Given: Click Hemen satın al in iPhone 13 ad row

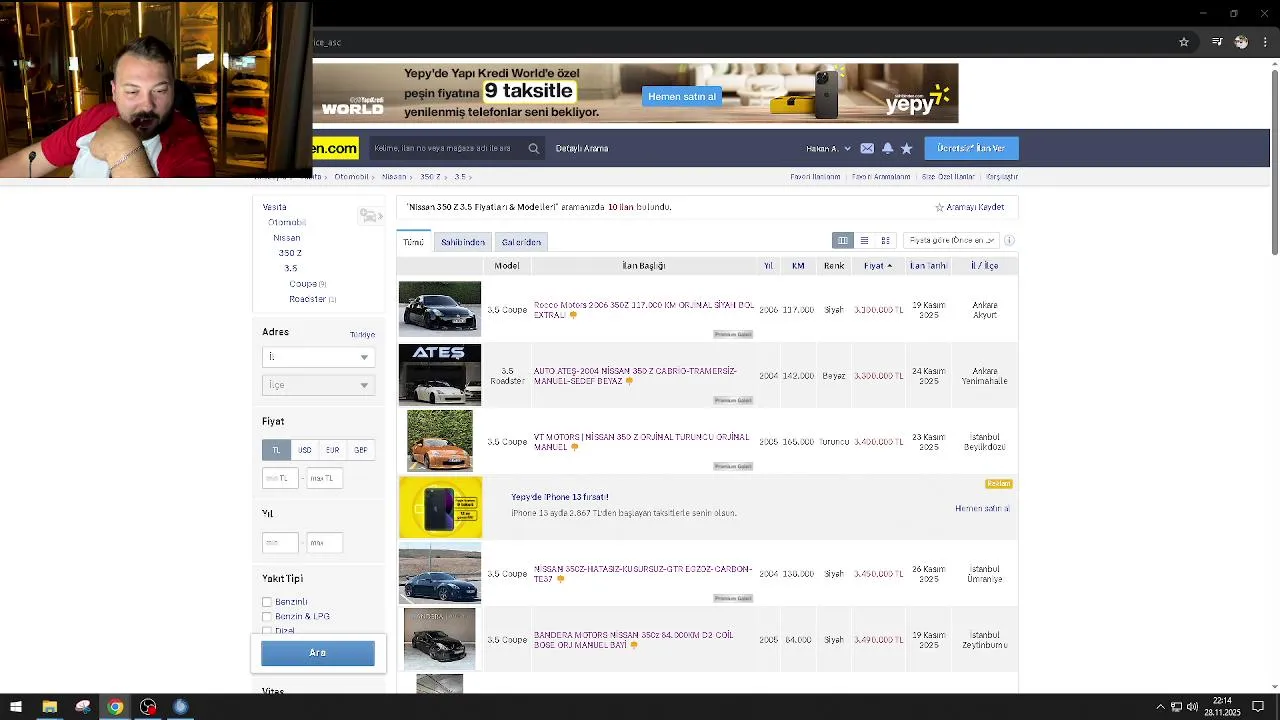Looking at the screenshot, I should [x=982, y=509].
